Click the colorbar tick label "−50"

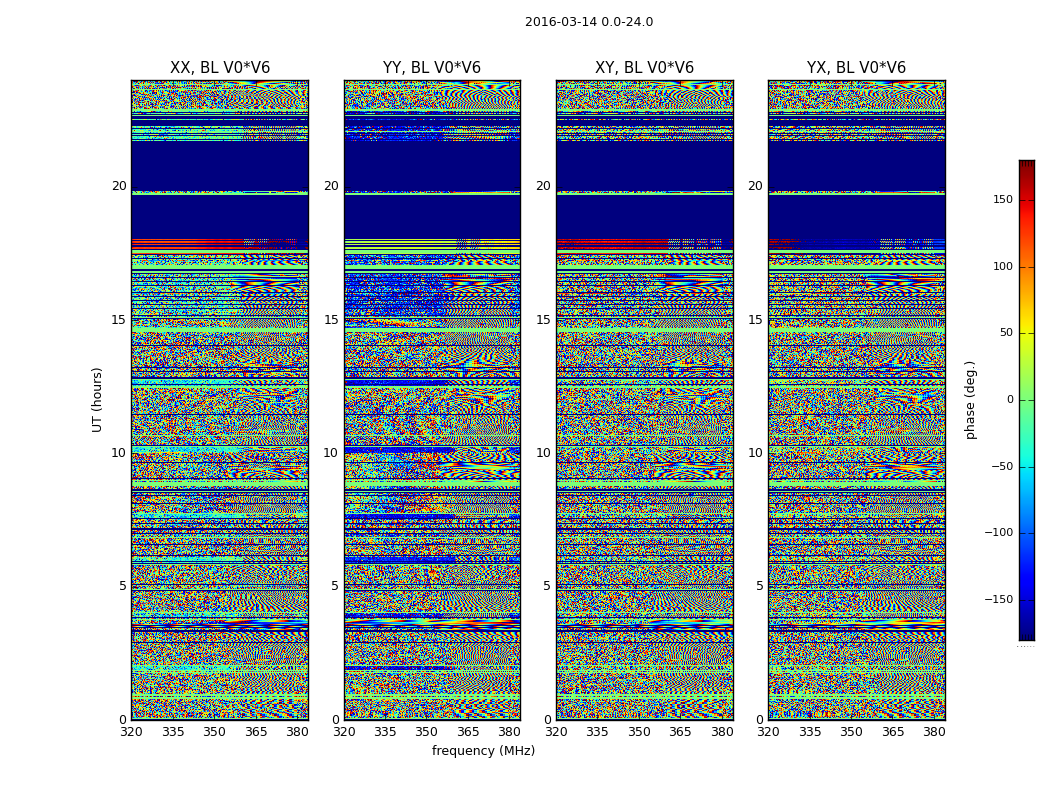pyautogui.click(x=1002, y=467)
